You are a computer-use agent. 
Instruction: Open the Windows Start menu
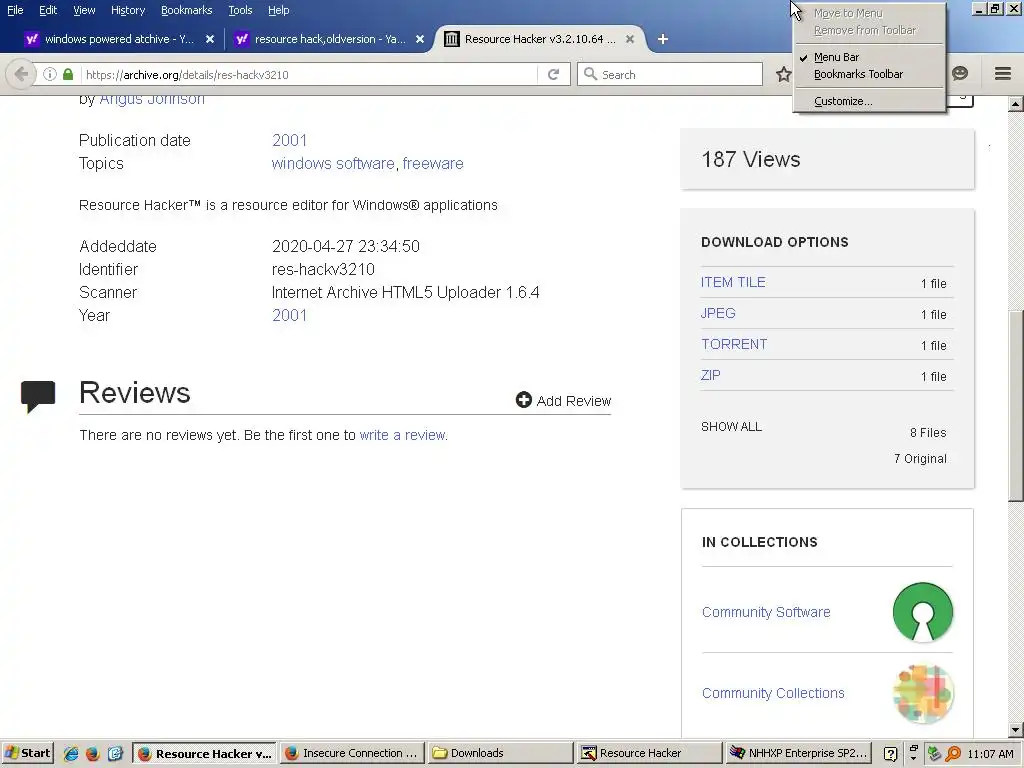tap(27, 753)
